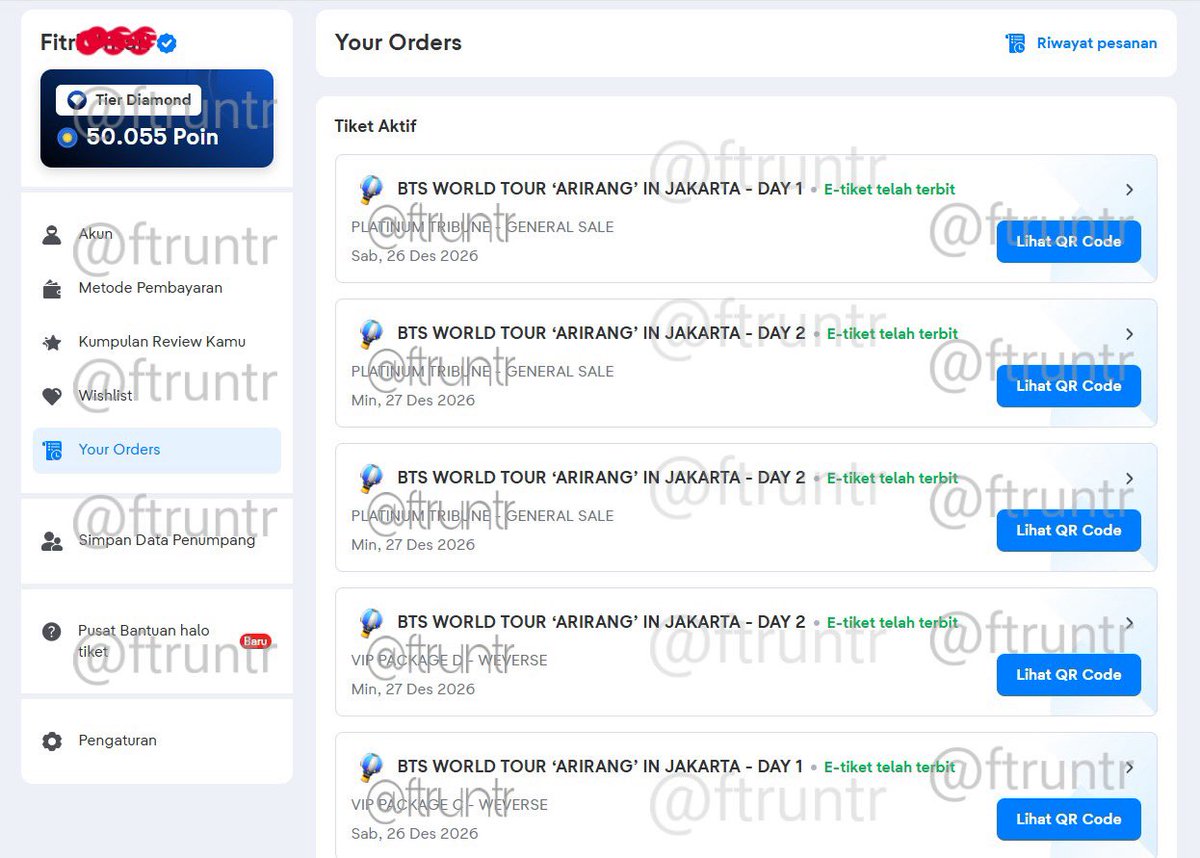Click E-tiket telah terbit on Day 1 Platinum Tribune

click(x=889, y=189)
